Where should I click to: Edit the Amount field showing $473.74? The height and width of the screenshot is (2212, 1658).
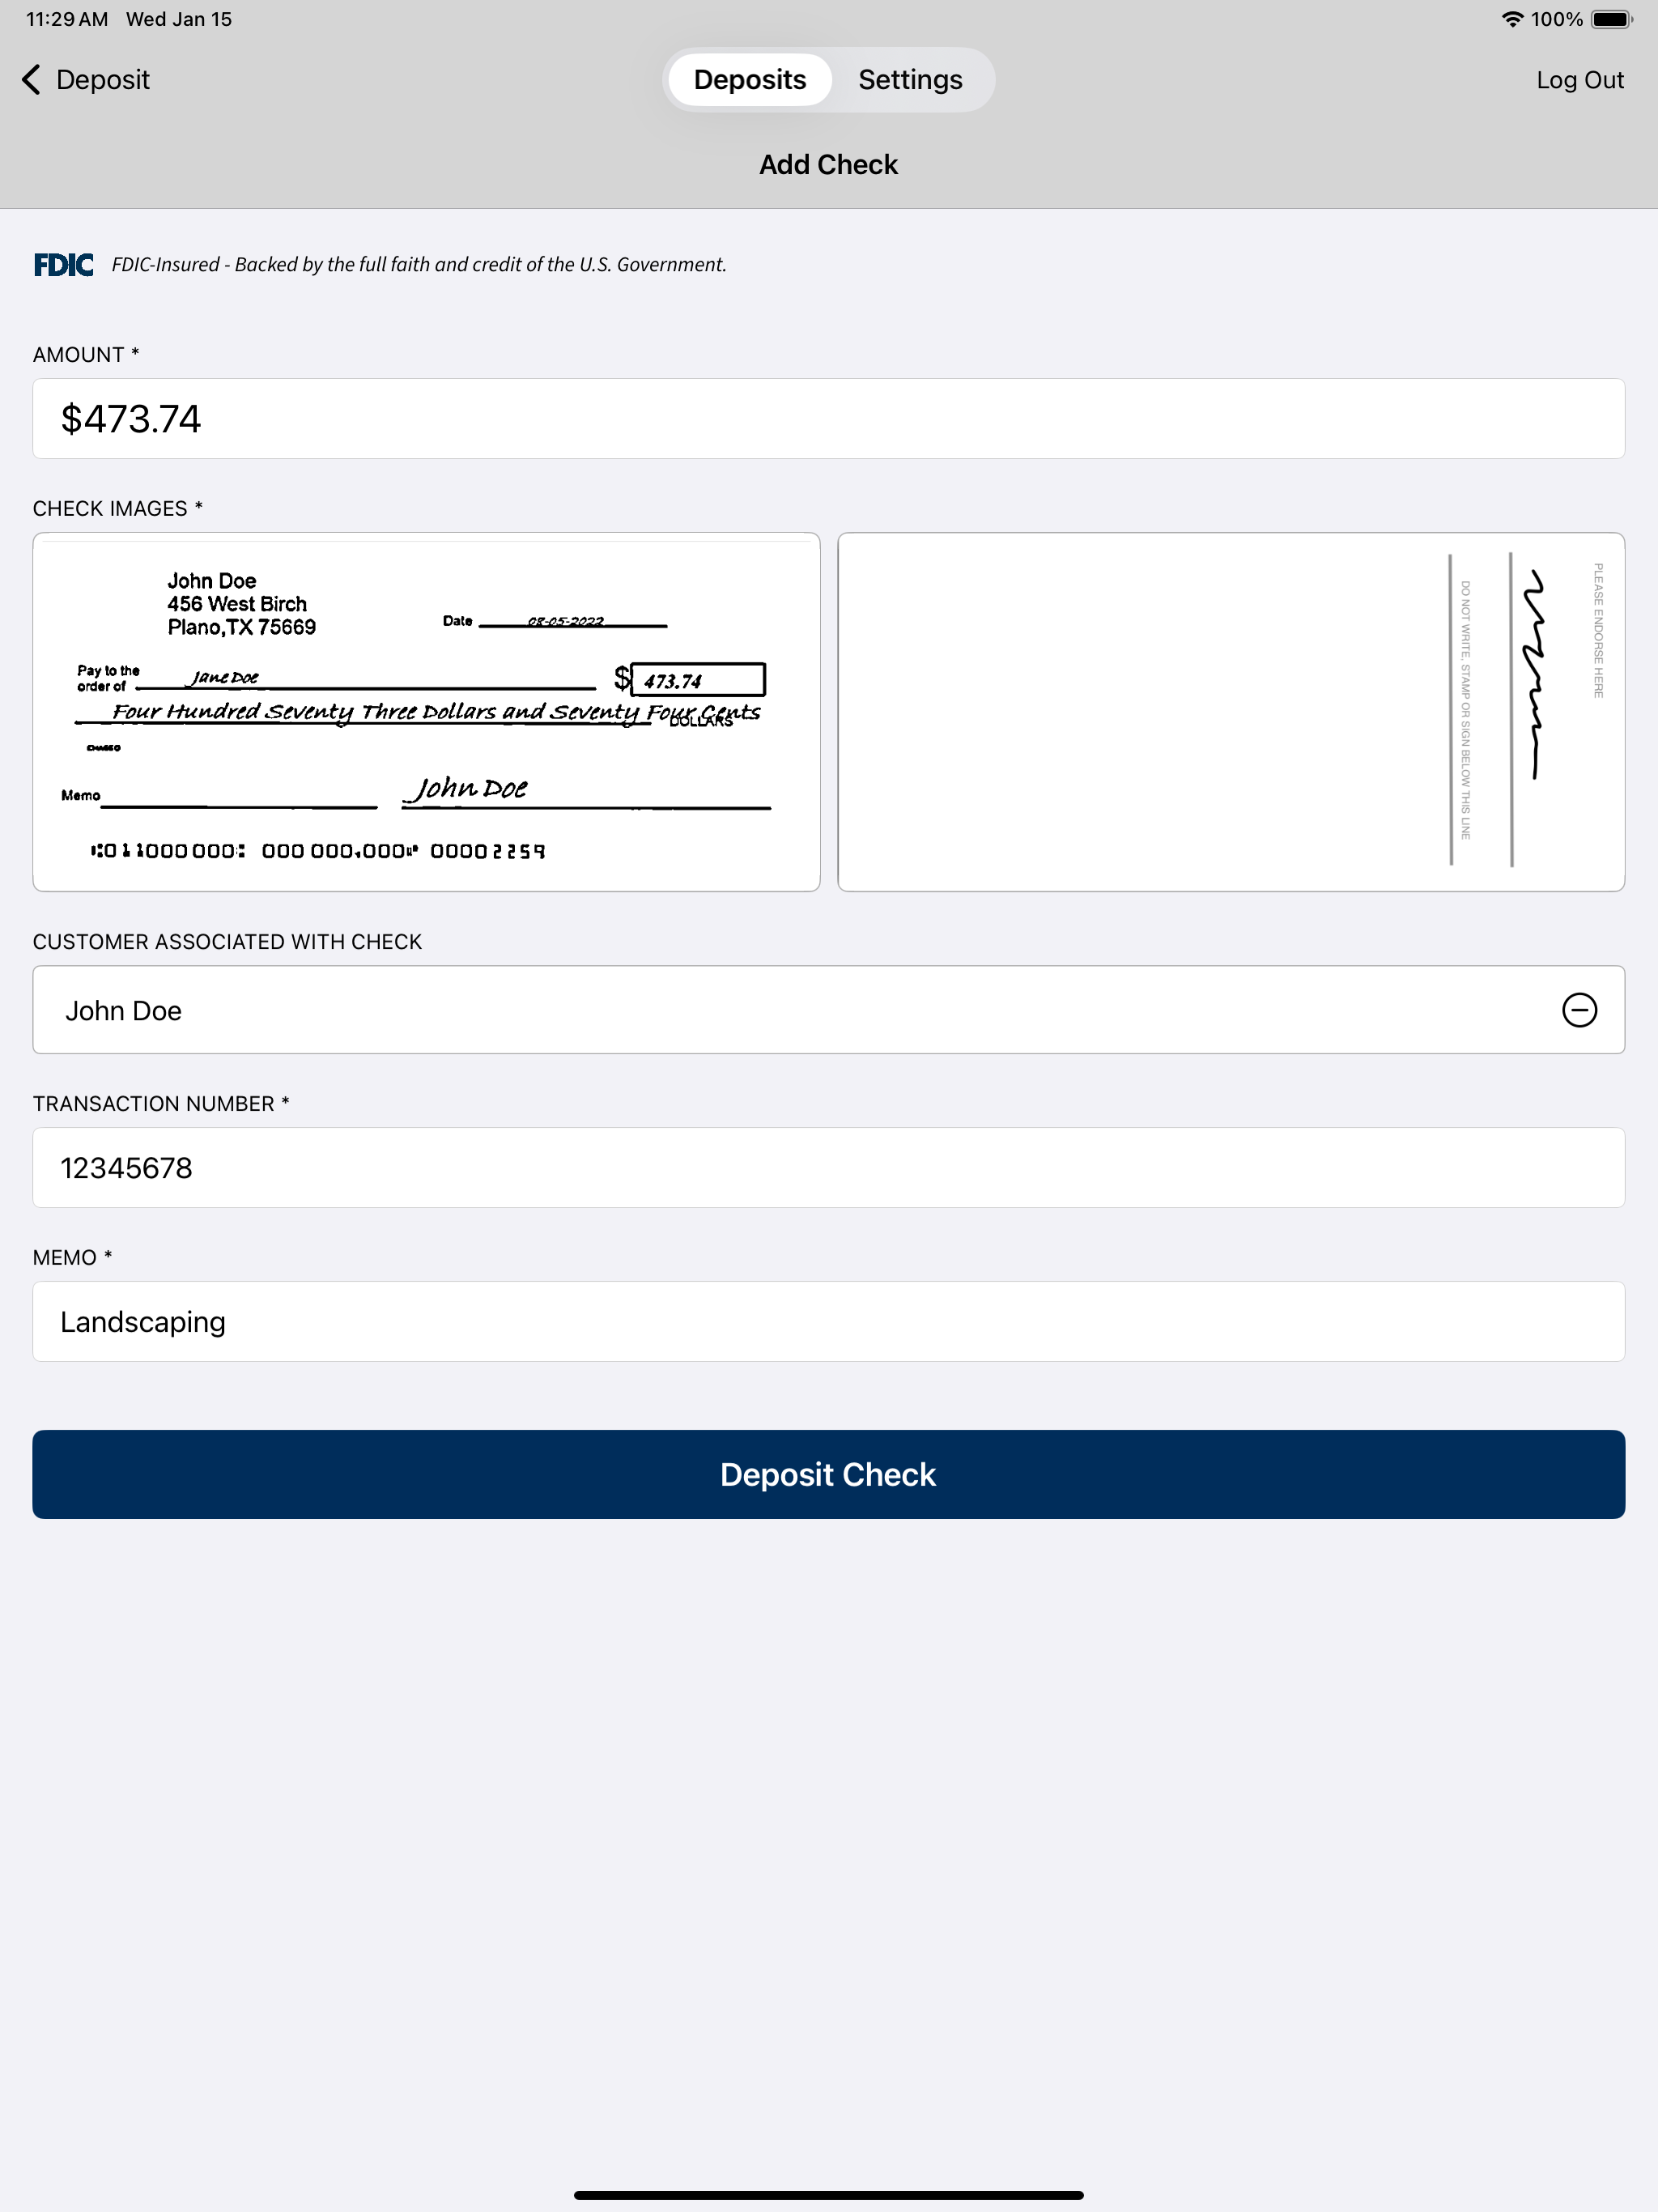point(828,419)
